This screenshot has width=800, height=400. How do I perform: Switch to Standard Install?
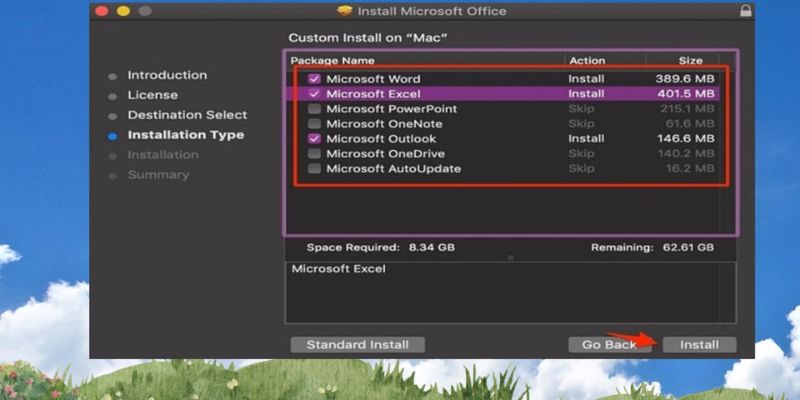357,345
